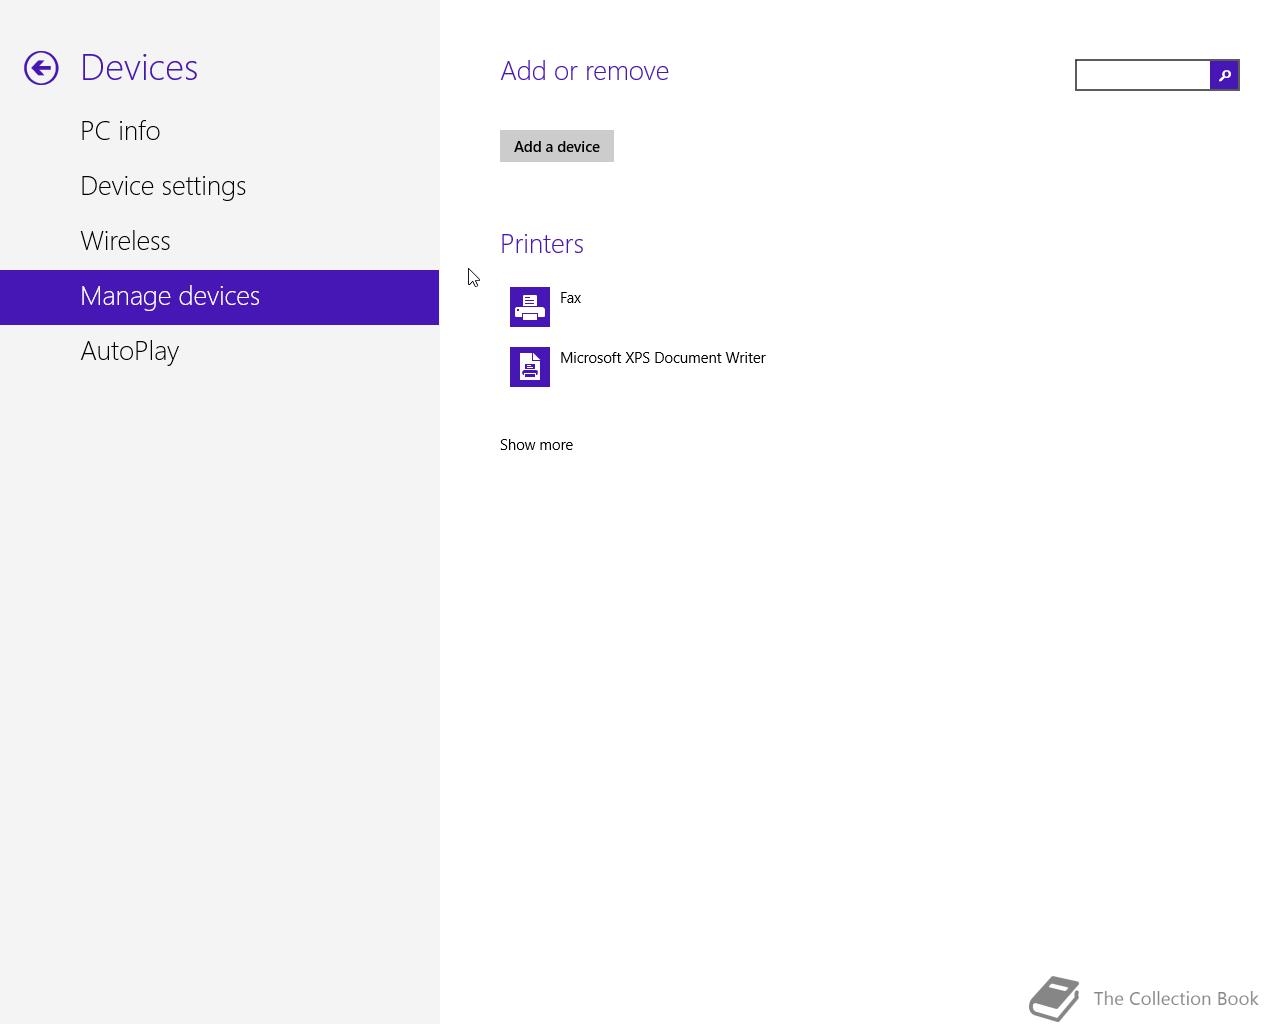Screen dimensions: 1280x1024
Task: Click the Add or remove heading
Action: pos(585,71)
